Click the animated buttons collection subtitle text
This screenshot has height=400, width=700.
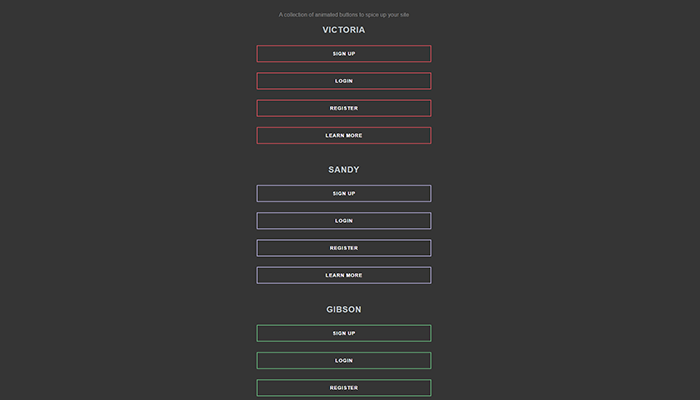coord(344,15)
